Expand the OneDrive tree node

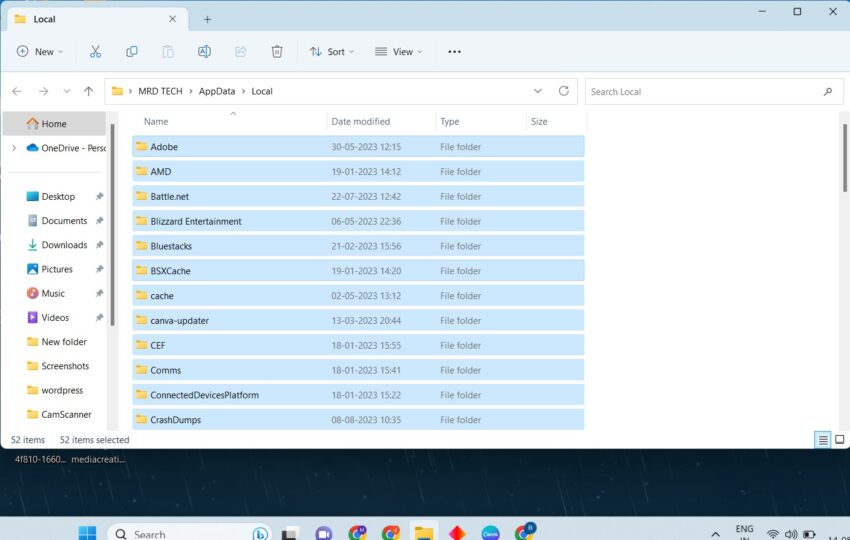tap(14, 148)
